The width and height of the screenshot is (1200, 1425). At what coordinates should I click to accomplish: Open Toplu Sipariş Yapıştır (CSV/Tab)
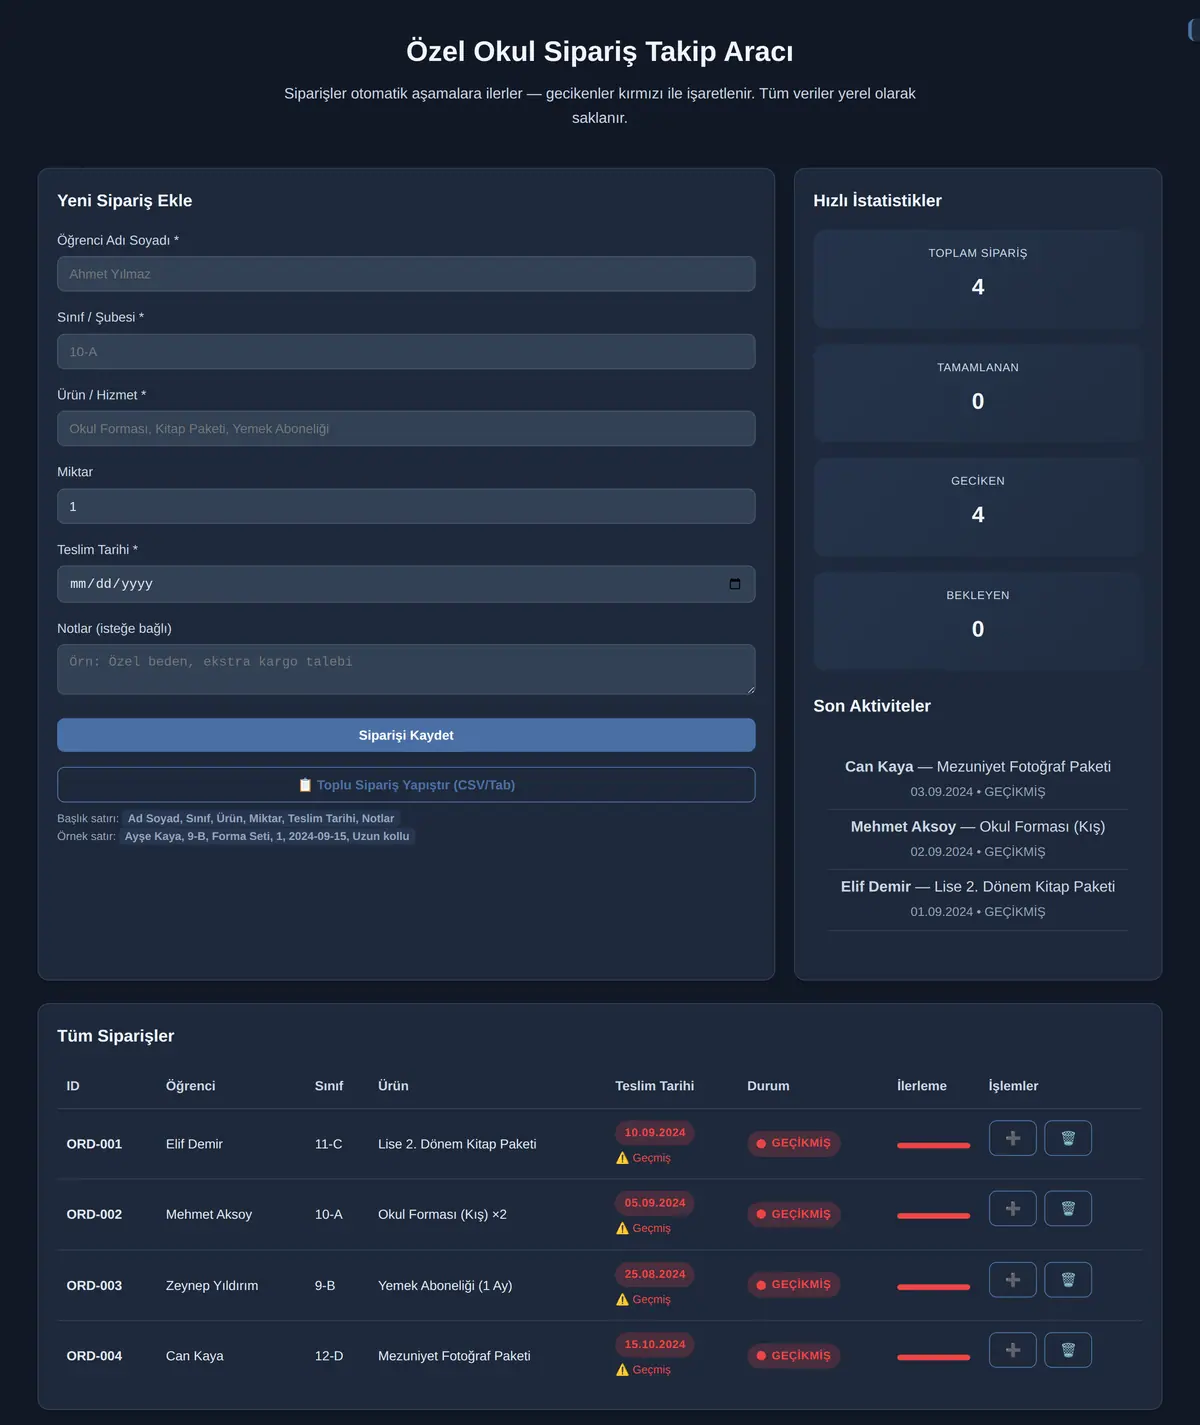tap(406, 785)
